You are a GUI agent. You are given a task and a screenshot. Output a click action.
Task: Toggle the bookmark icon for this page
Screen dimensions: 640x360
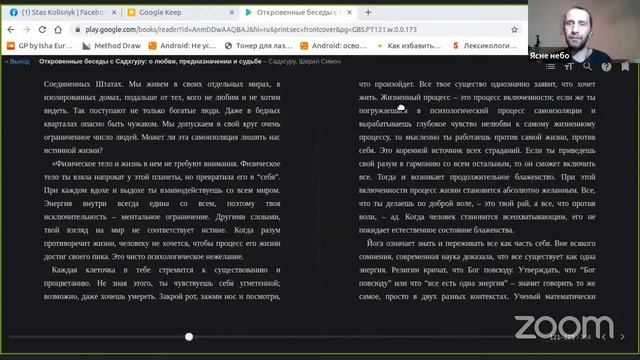coord(625,67)
